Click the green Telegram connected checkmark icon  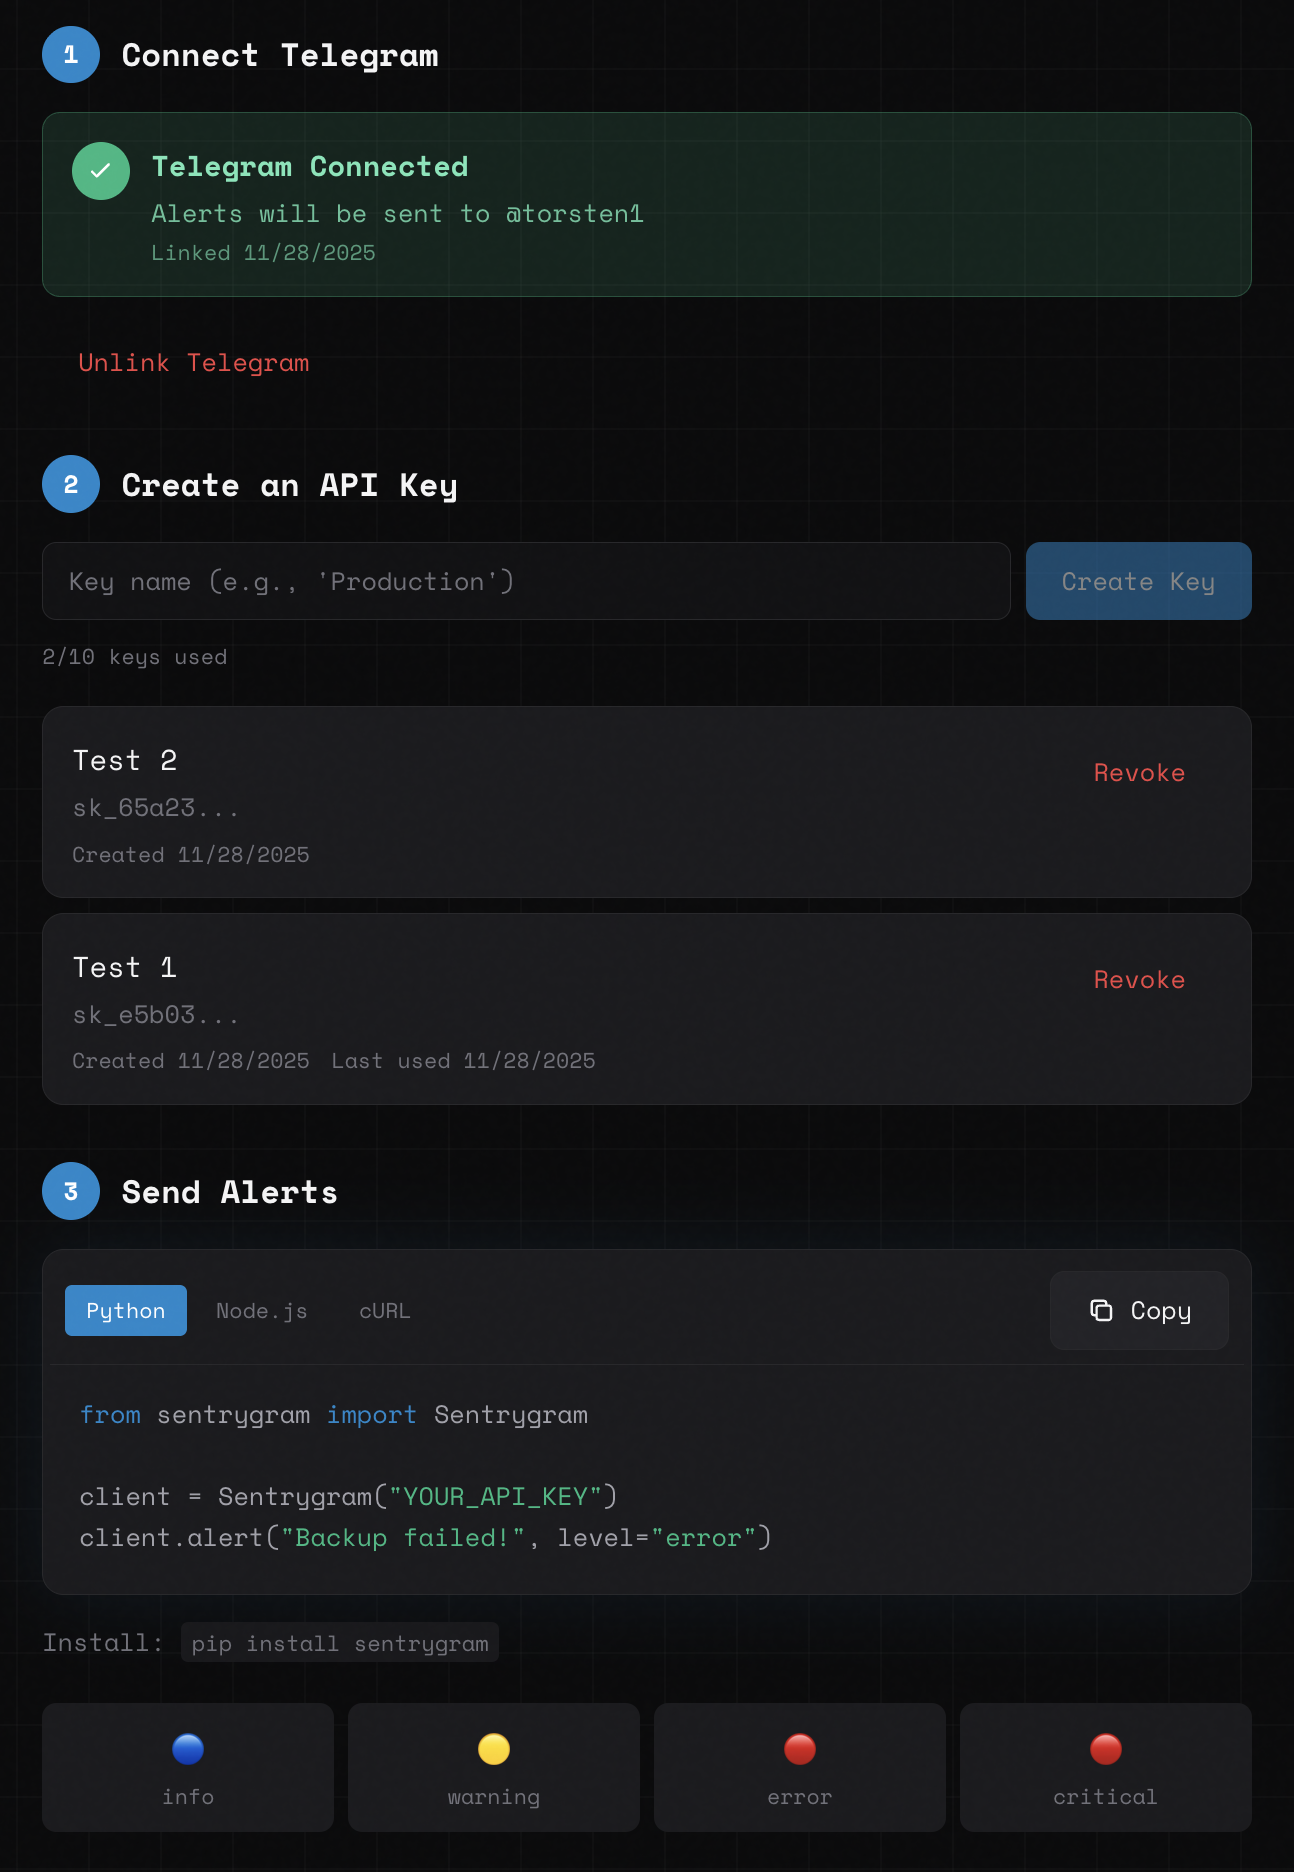pyautogui.click(x=100, y=170)
